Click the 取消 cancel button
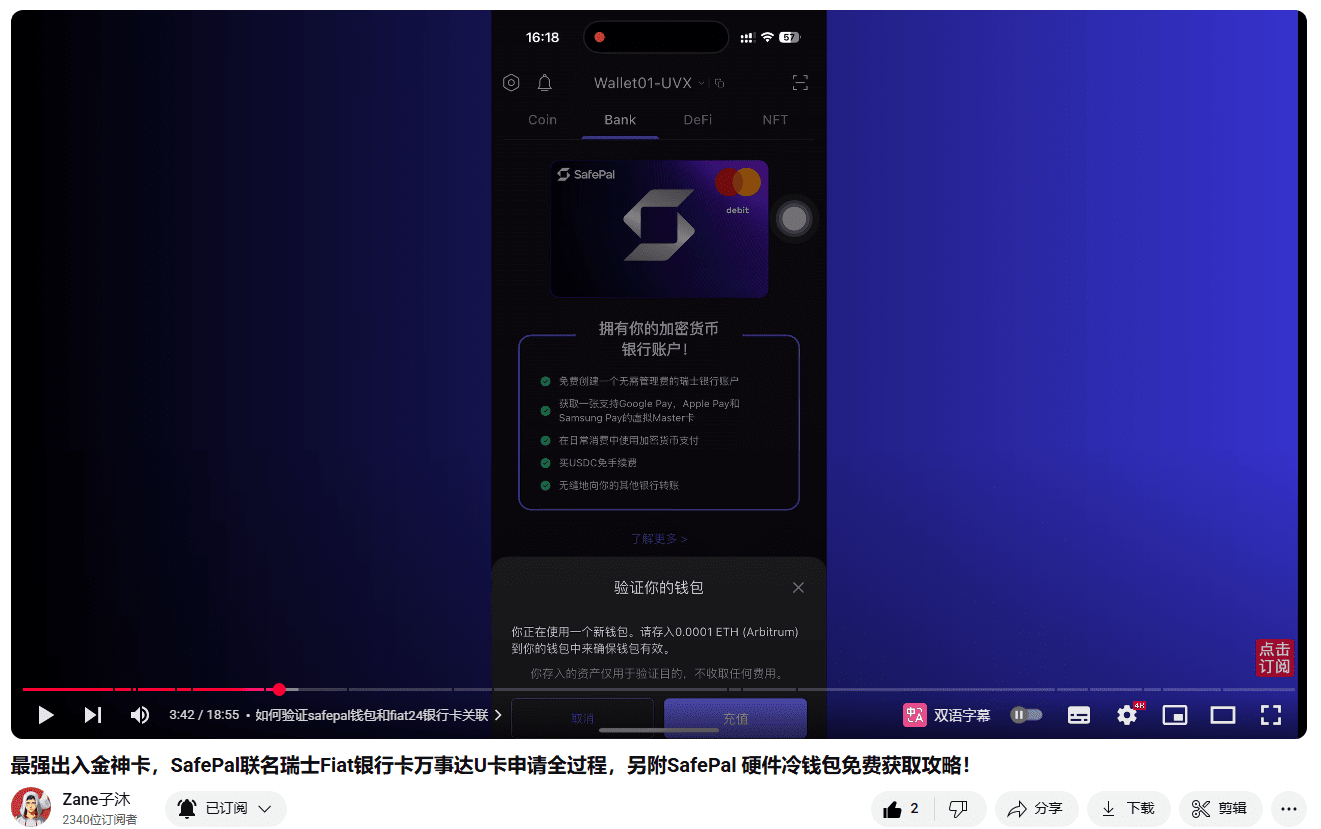The height and width of the screenshot is (829, 1321). pos(583,718)
